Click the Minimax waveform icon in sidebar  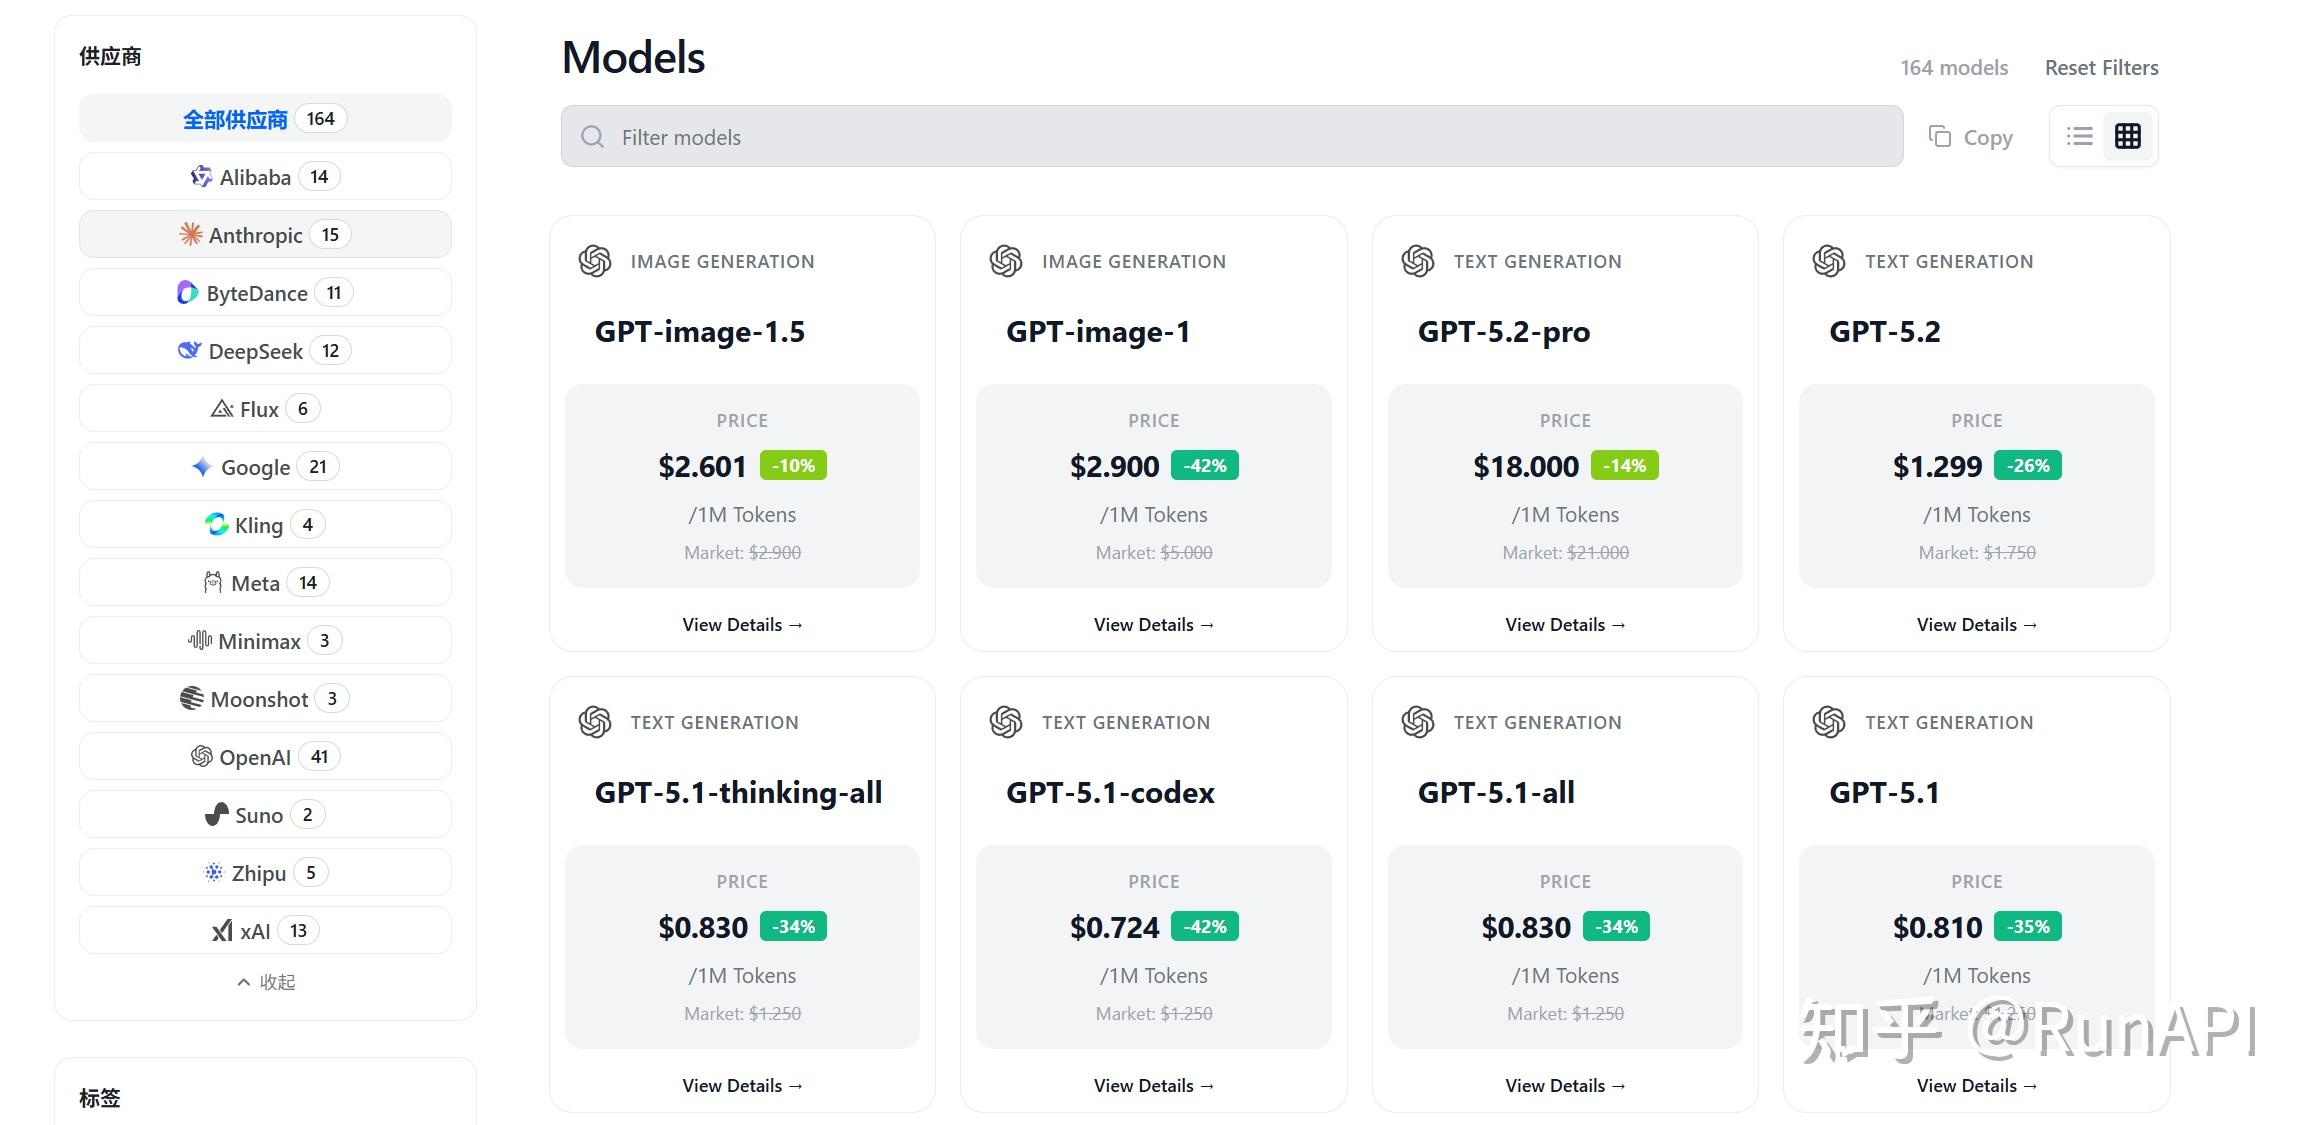[x=200, y=640]
